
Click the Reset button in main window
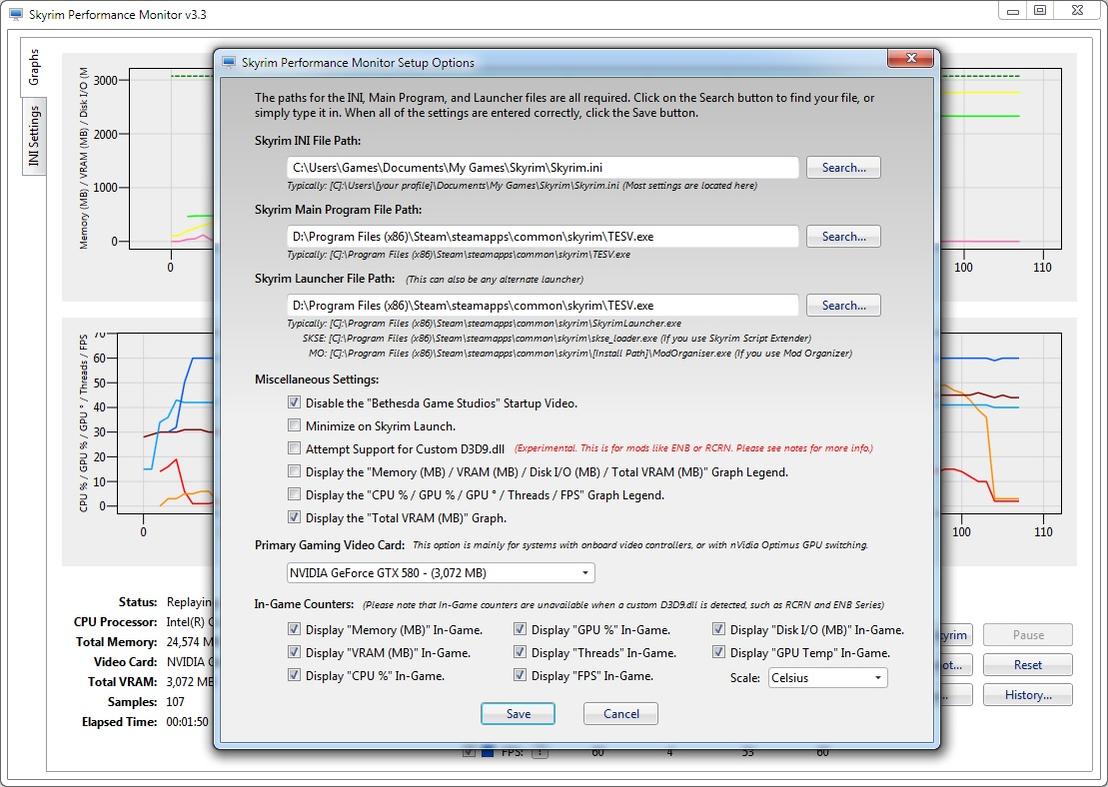[1027, 665]
